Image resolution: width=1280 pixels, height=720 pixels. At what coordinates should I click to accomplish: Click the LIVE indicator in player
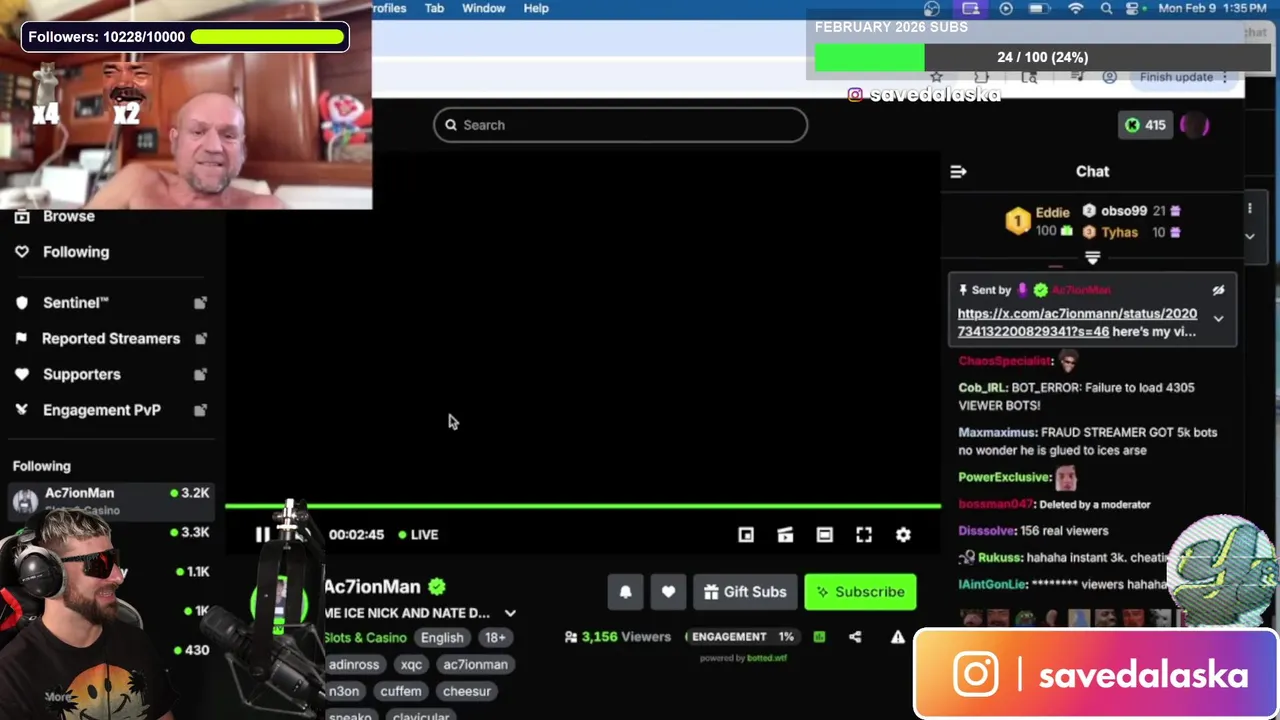coord(418,535)
